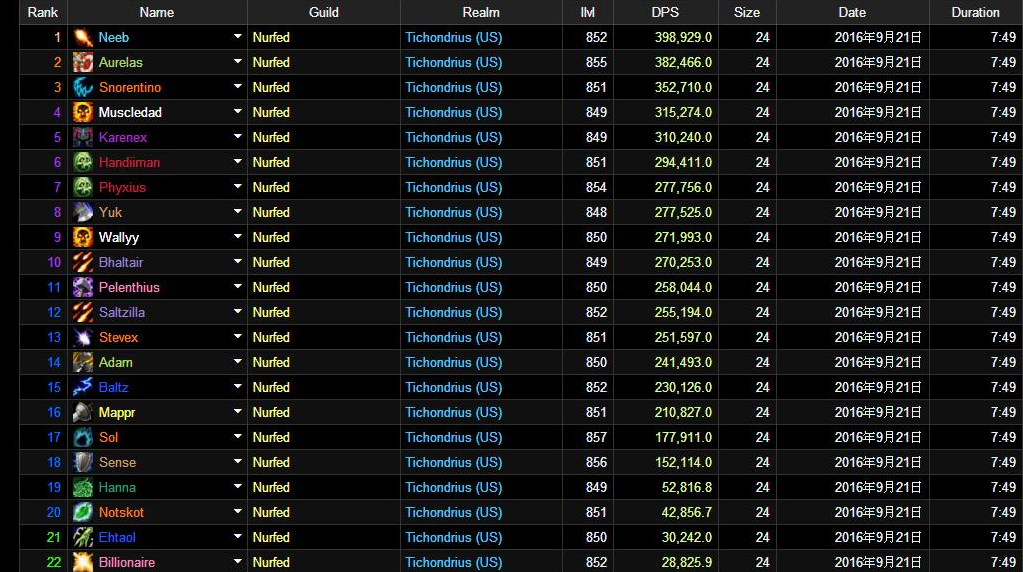This screenshot has height=572, width=1023.
Task: Expand the dropdown arrow for Karenex
Action: coord(237,136)
